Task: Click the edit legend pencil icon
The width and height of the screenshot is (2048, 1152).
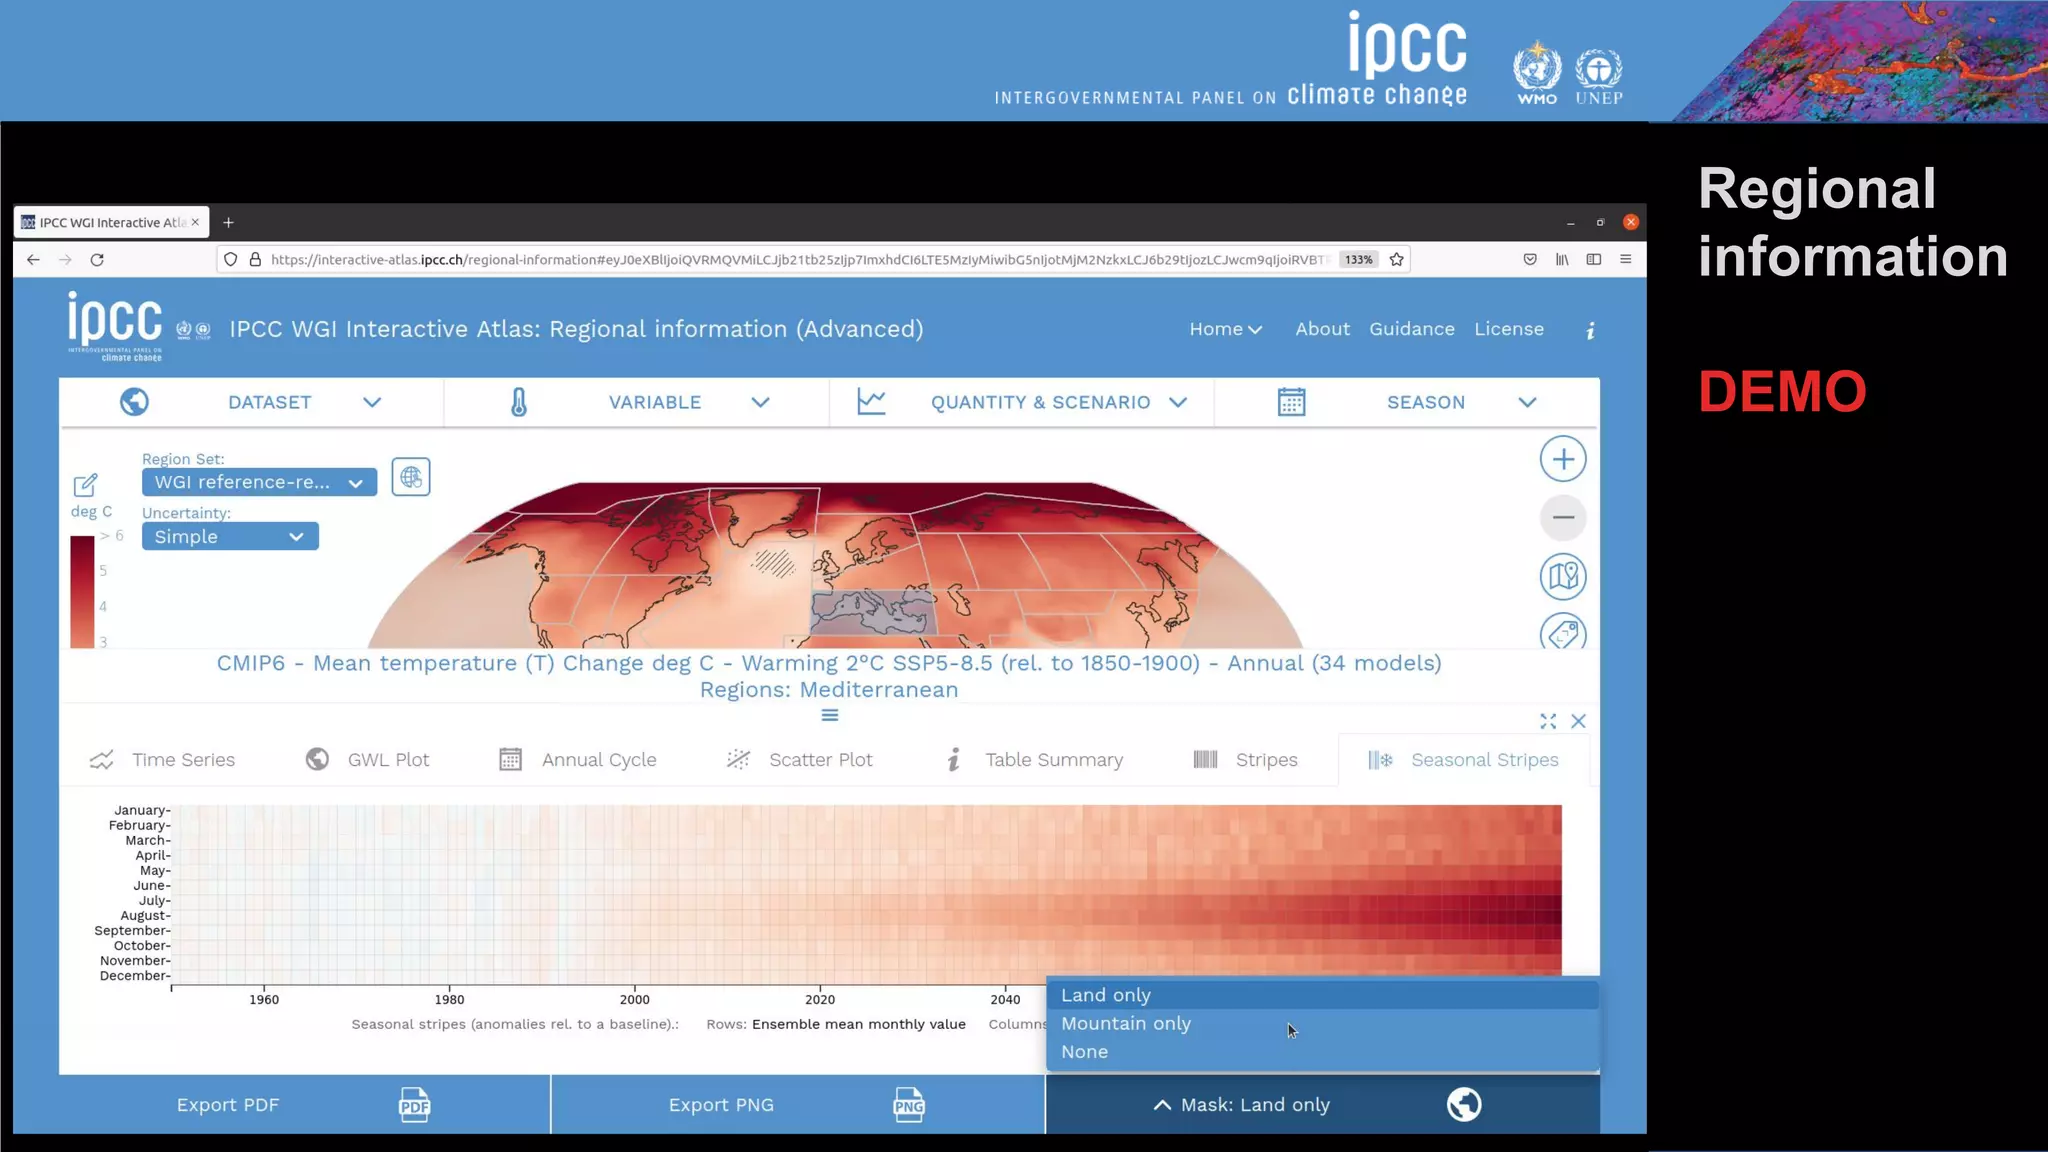Action: coord(85,485)
